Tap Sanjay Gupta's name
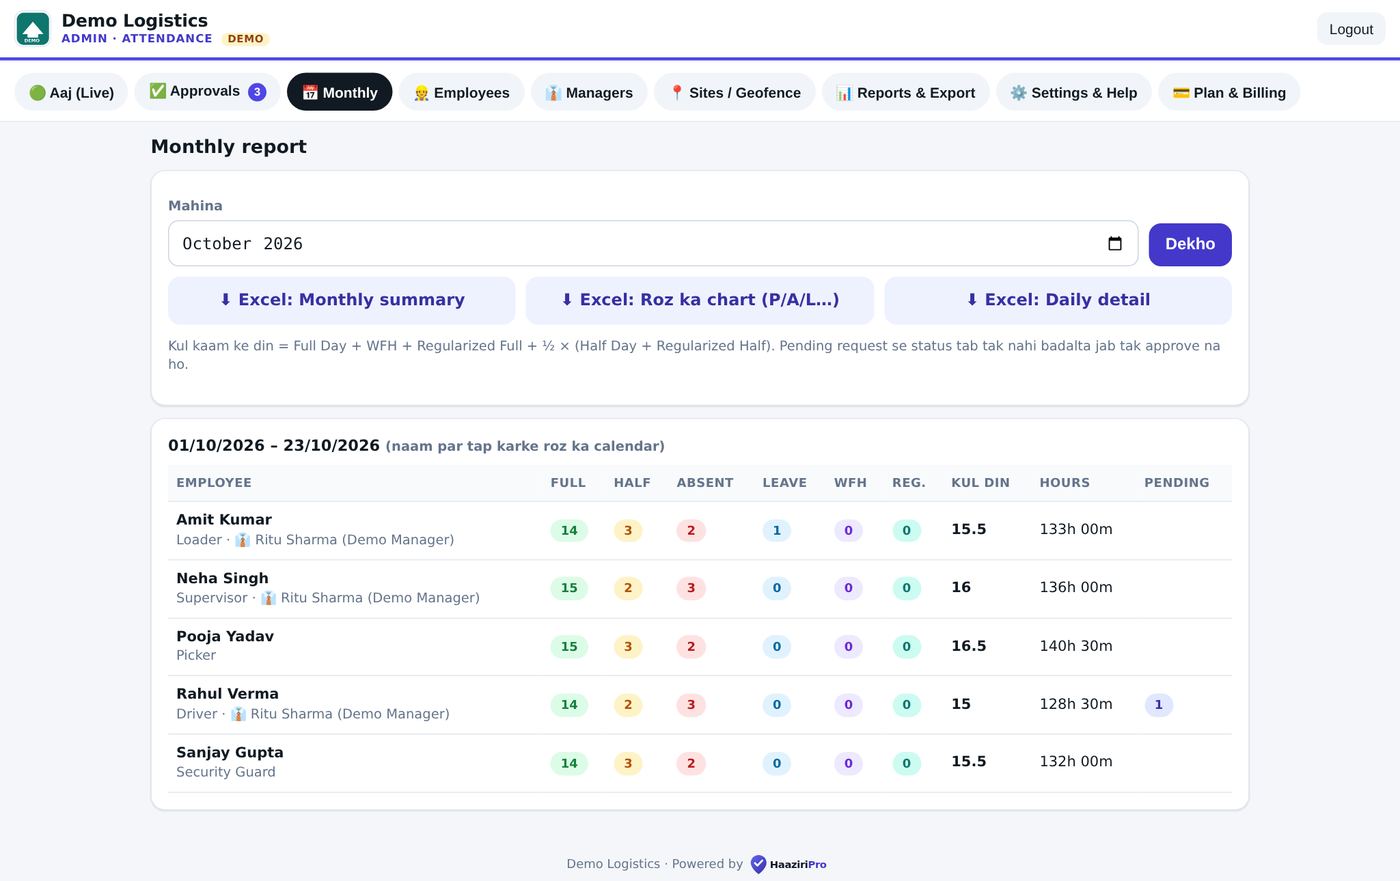 point(230,752)
